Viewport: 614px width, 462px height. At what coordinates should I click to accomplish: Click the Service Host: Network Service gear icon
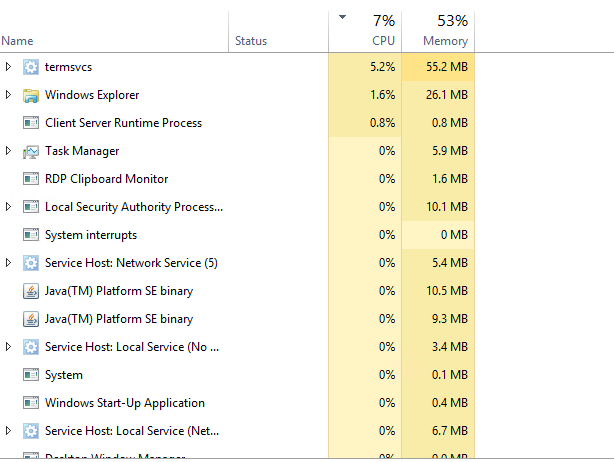pyautogui.click(x=31, y=263)
